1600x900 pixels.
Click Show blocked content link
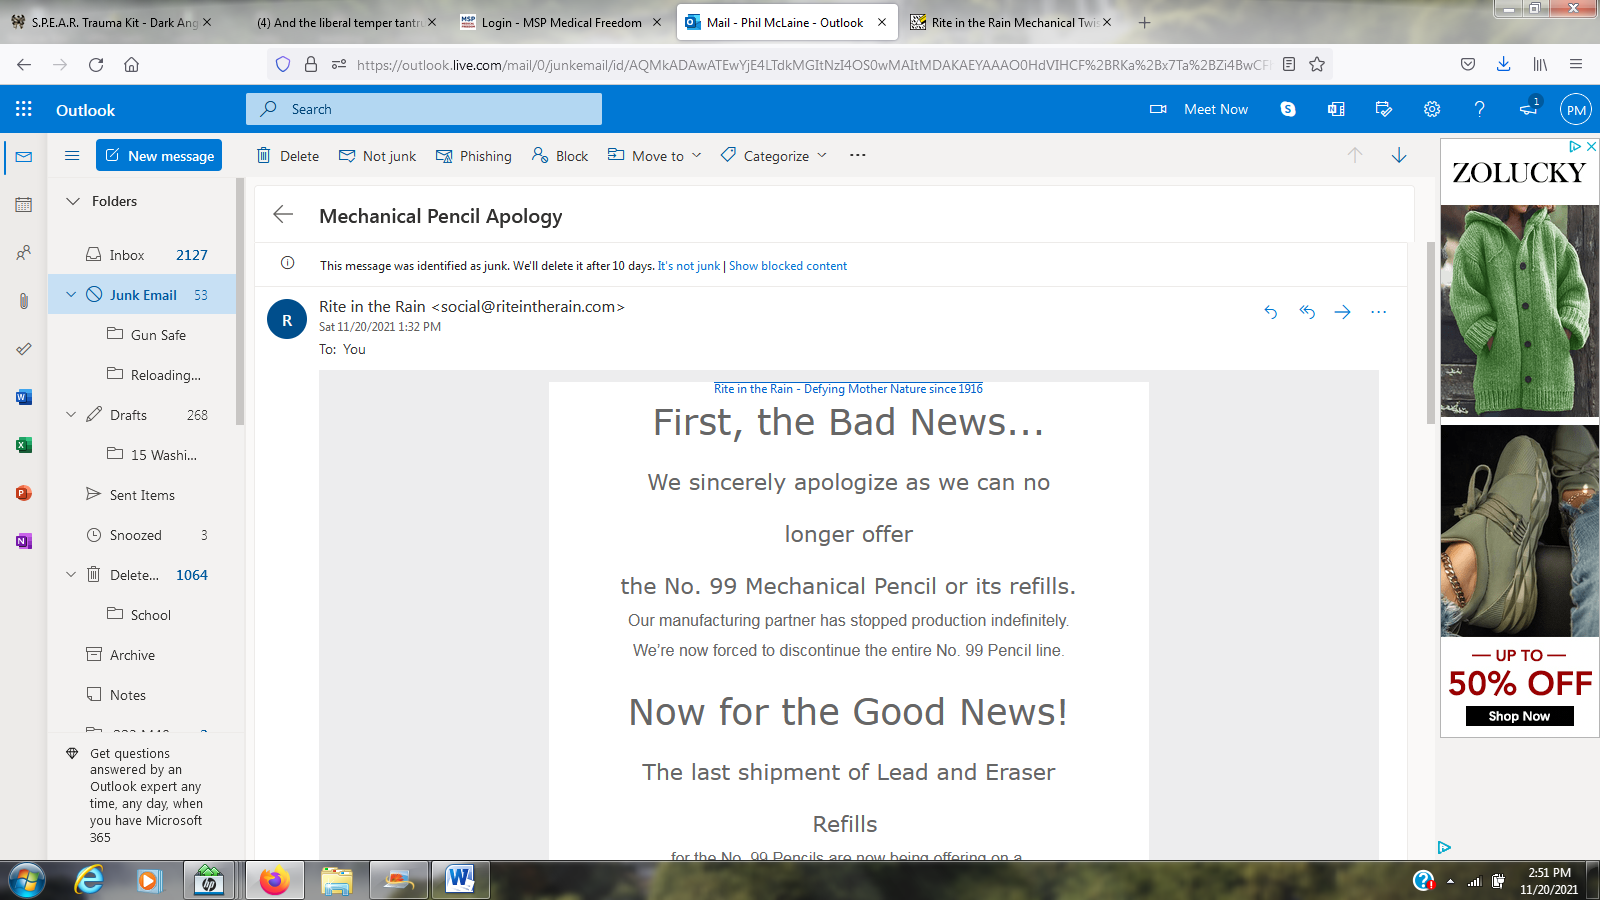pyautogui.click(x=788, y=266)
